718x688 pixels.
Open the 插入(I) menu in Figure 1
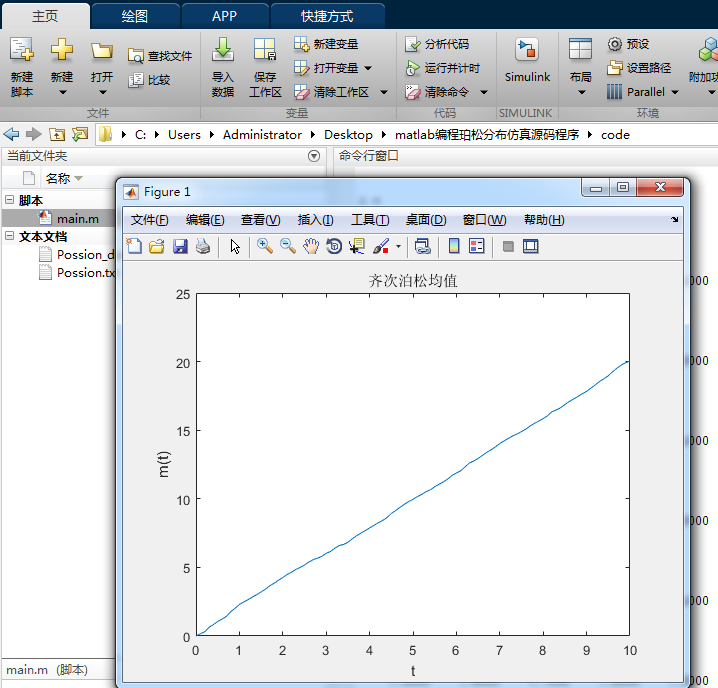(x=315, y=220)
